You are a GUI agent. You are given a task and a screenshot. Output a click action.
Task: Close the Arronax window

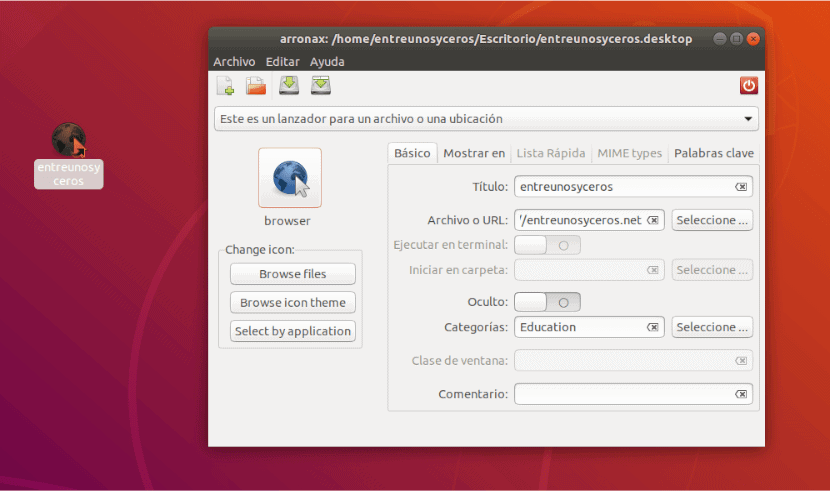[x=753, y=39]
